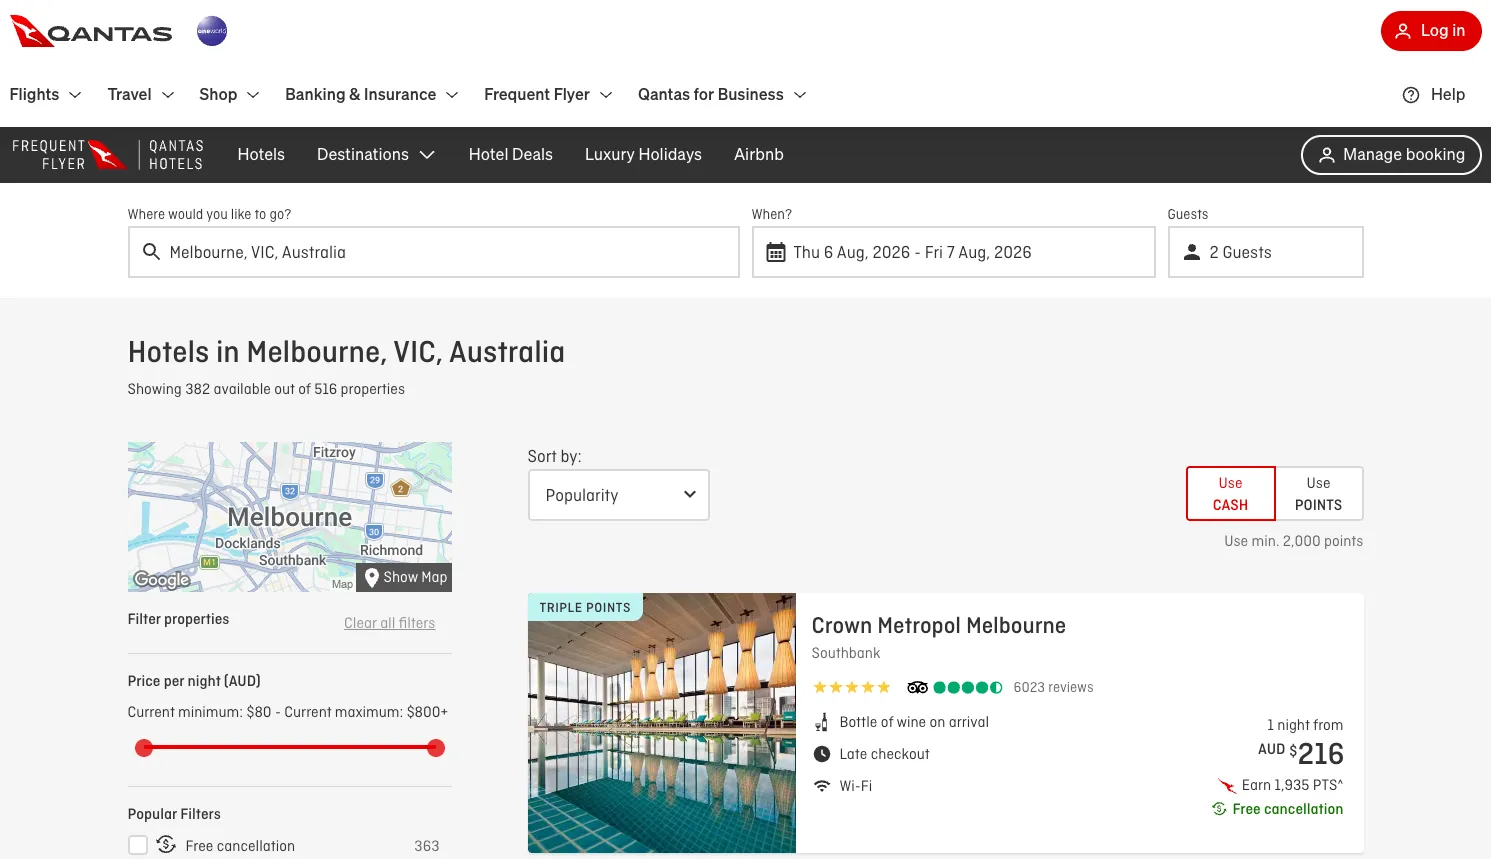Click the minimum price slider handle

[x=144, y=748]
